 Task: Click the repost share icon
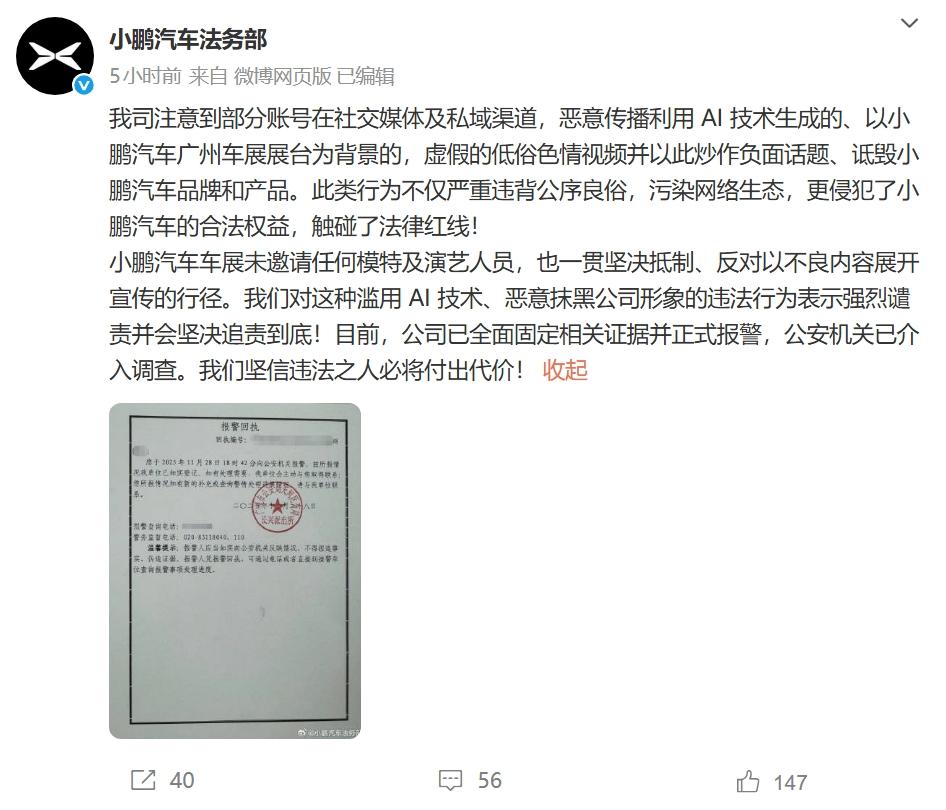[x=143, y=780]
